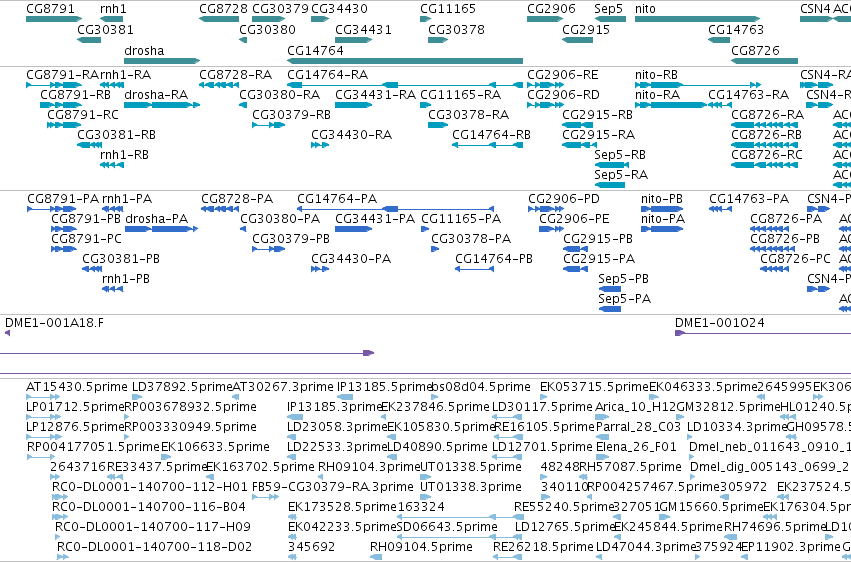Select the SD06643.5prime EST label
Viewport: 851px width, 562px height.
447,527
